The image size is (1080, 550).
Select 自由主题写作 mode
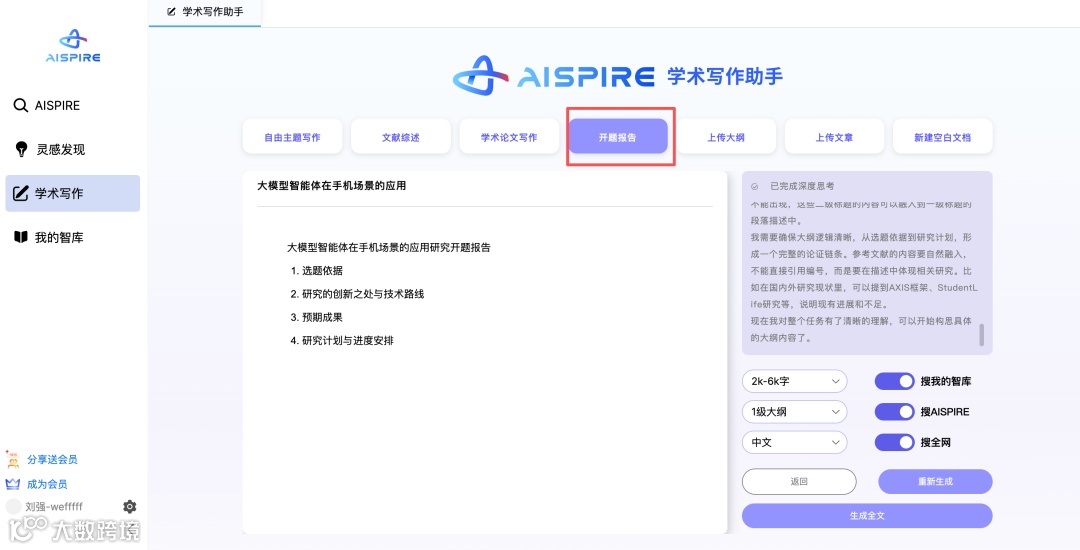(x=292, y=137)
